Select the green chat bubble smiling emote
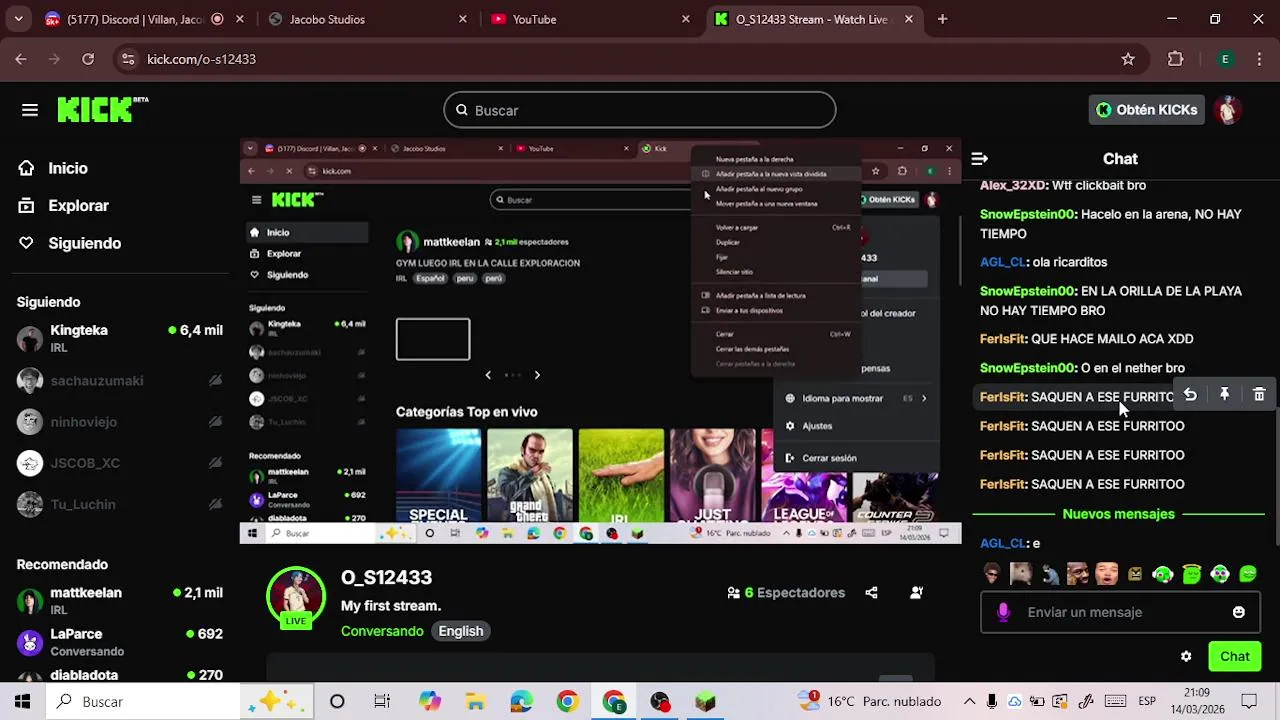This screenshot has height=720, width=1280. 1248,574
